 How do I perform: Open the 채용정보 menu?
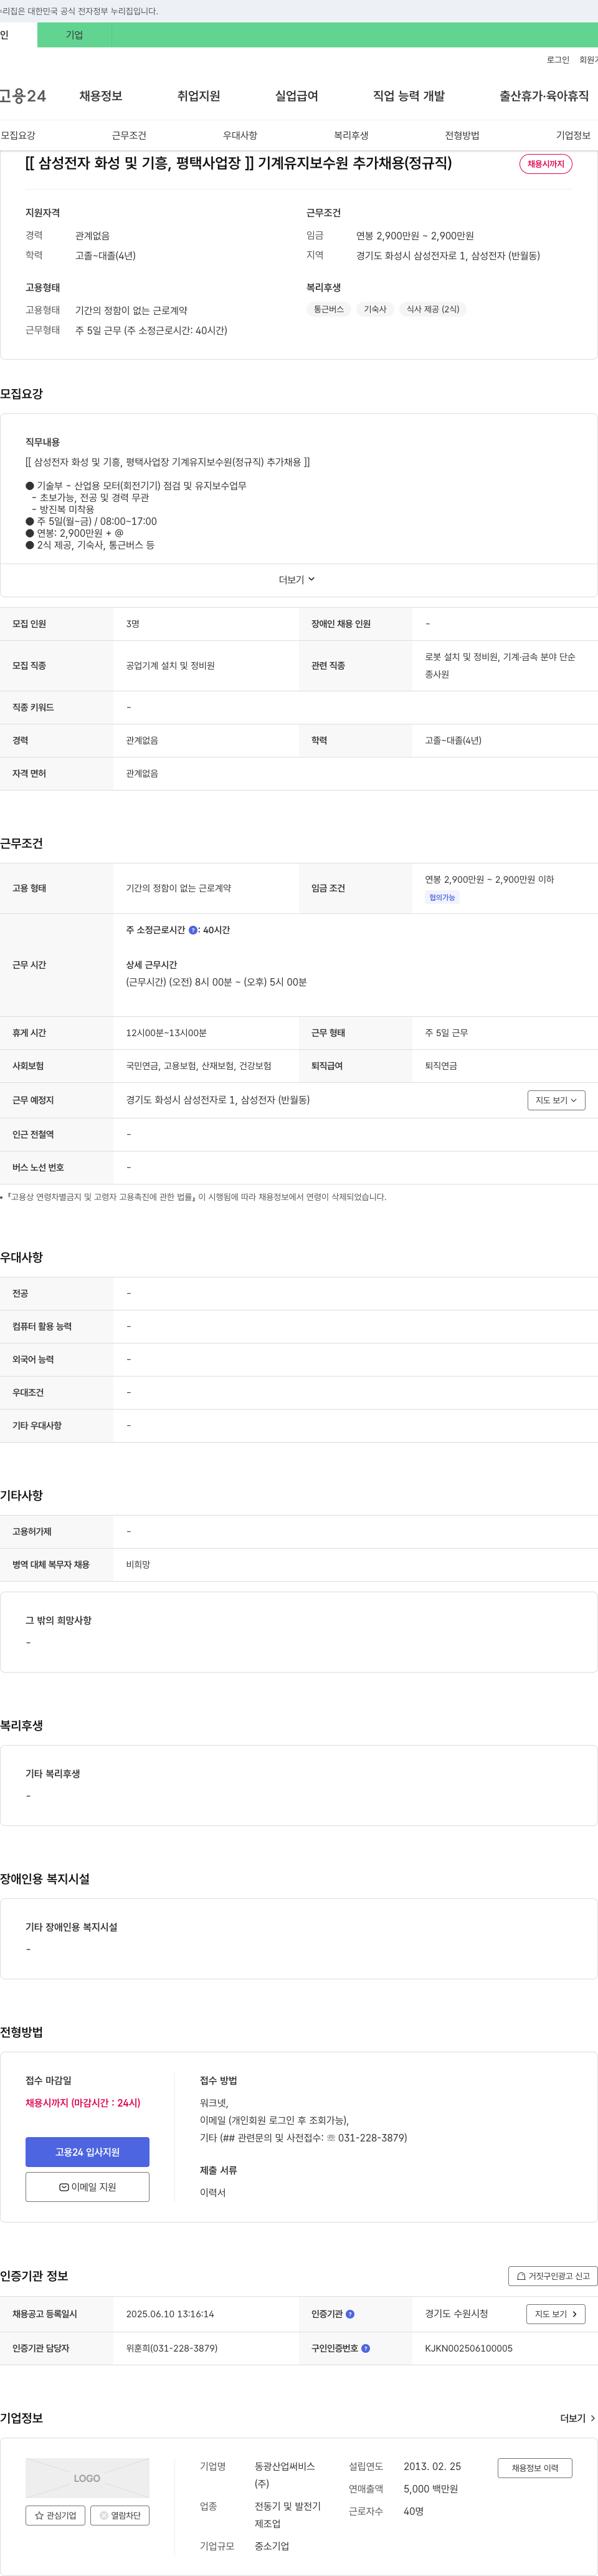point(101,96)
